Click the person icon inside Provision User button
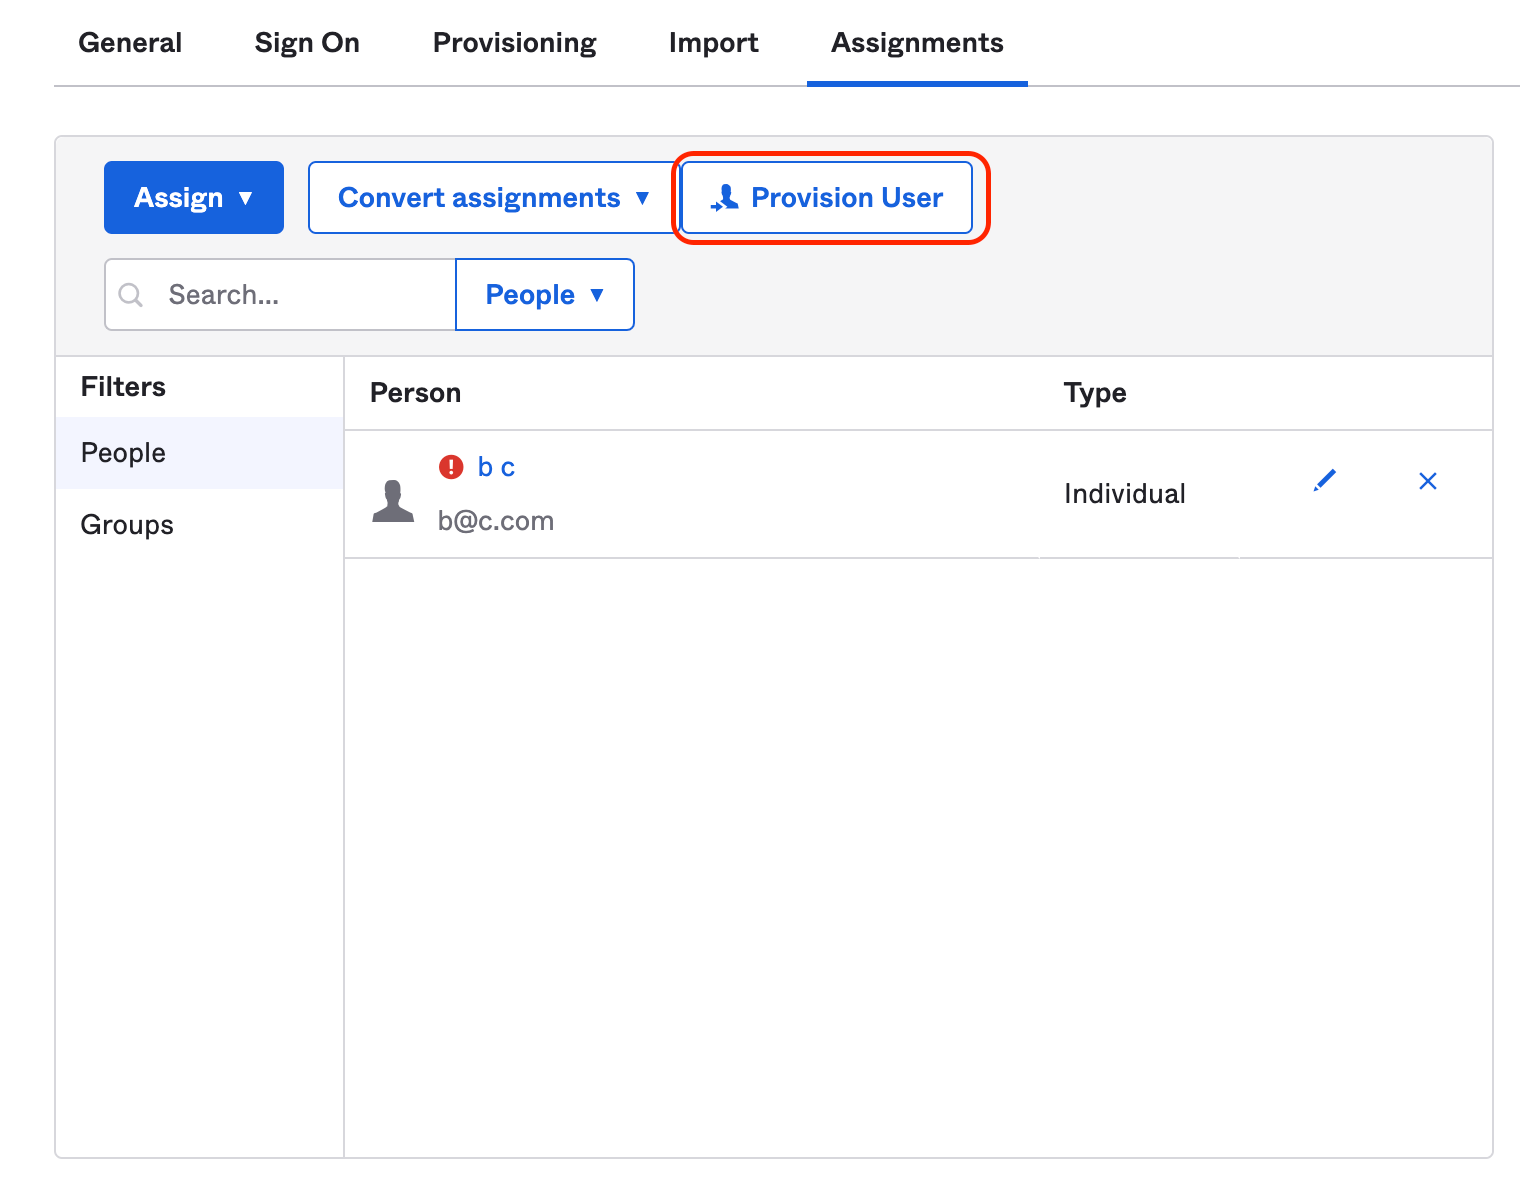The width and height of the screenshot is (1520, 1188). [723, 197]
